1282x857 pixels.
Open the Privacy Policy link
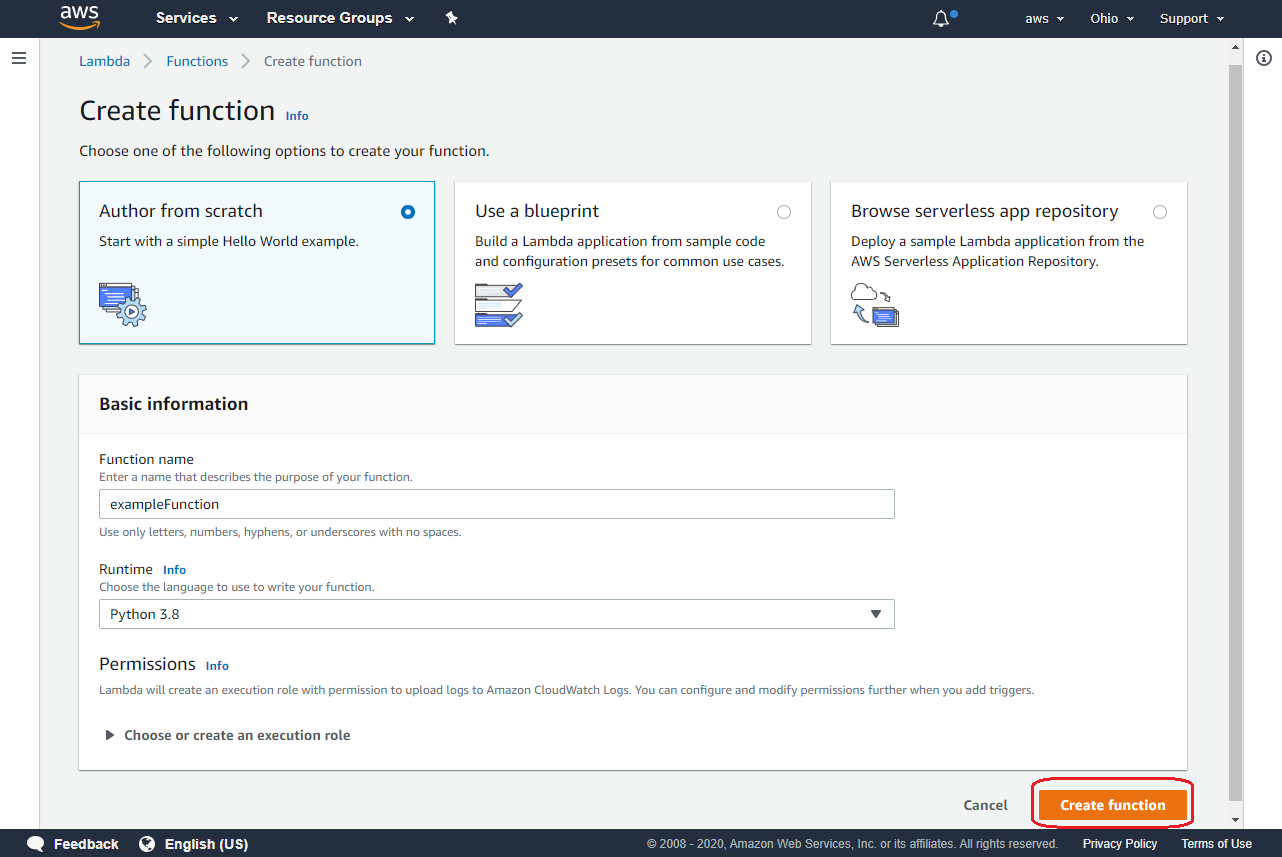pos(1120,844)
